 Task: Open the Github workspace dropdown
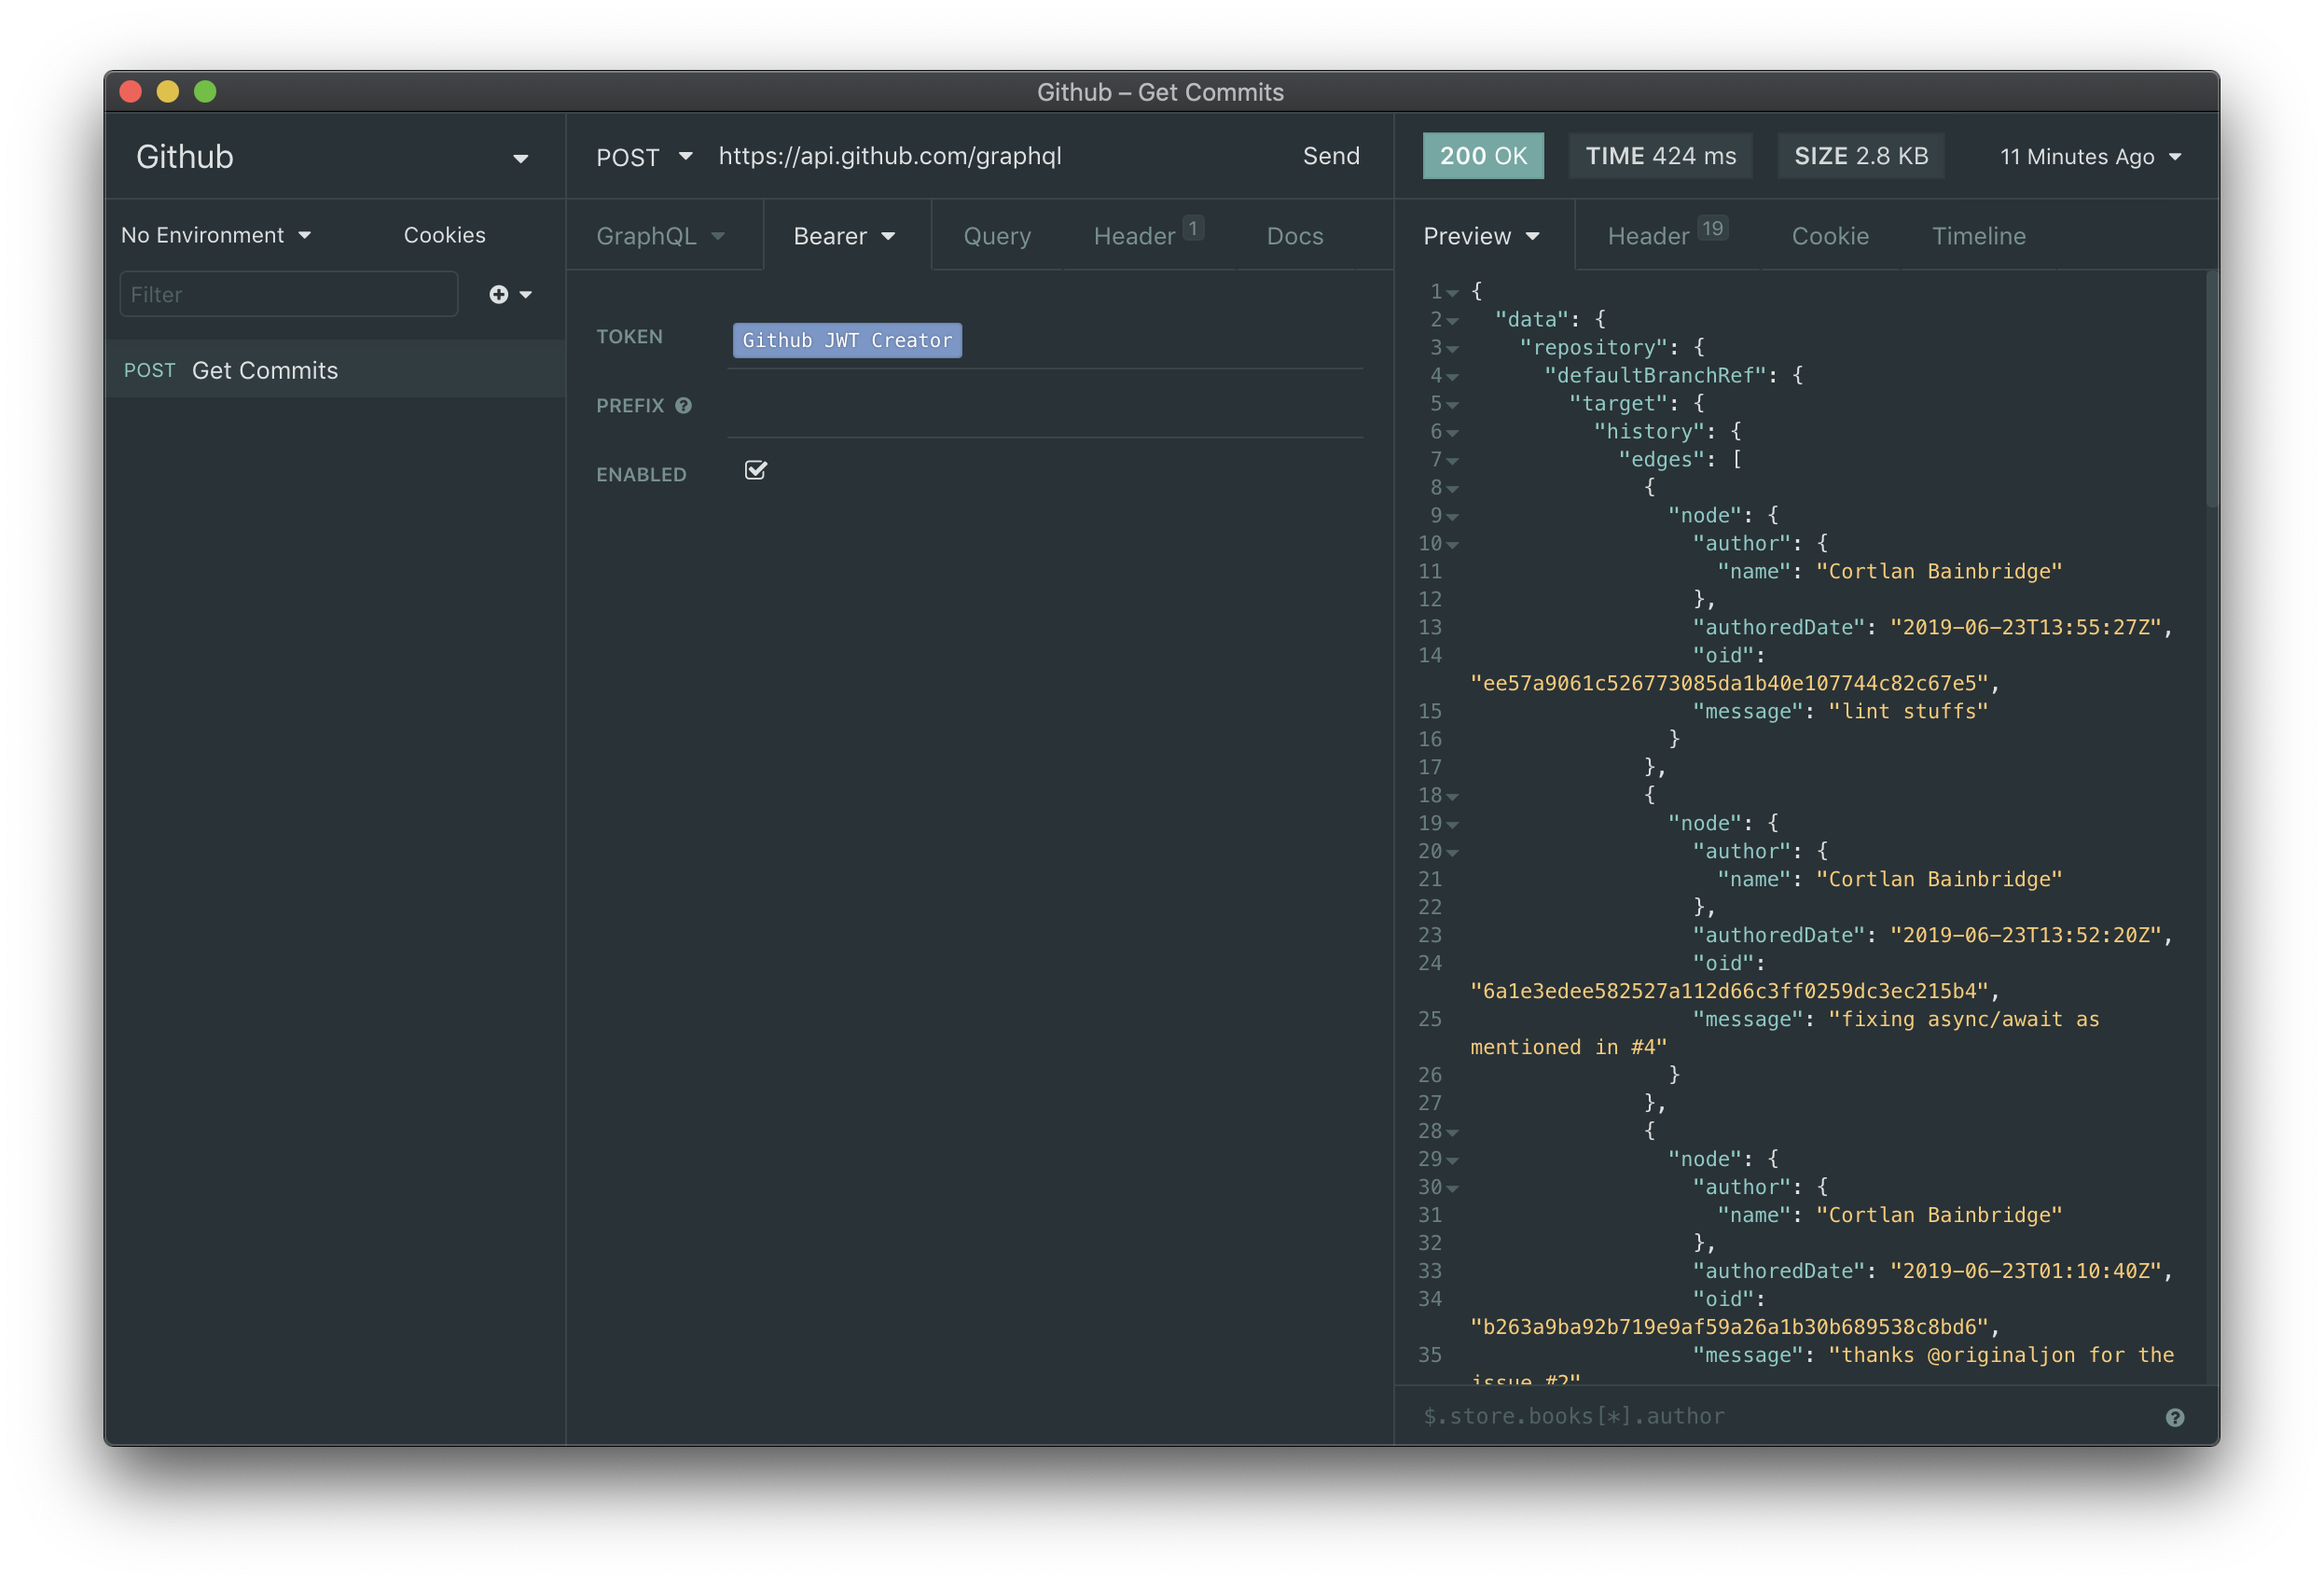click(x=520, y=158)
